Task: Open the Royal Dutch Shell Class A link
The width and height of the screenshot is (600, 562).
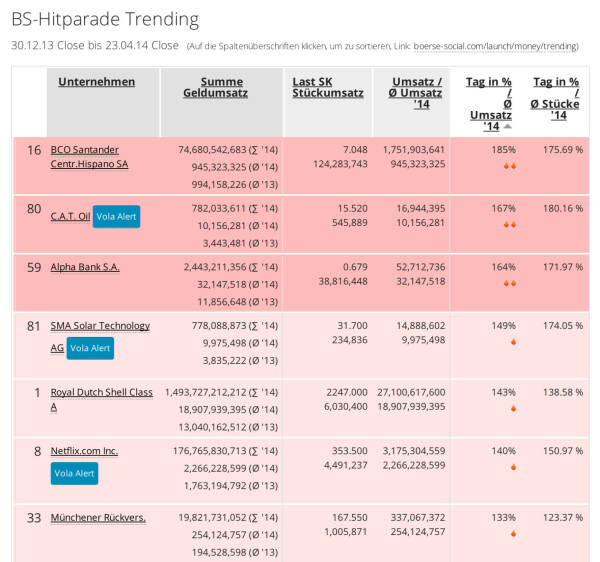Action: tap(103, 399)
